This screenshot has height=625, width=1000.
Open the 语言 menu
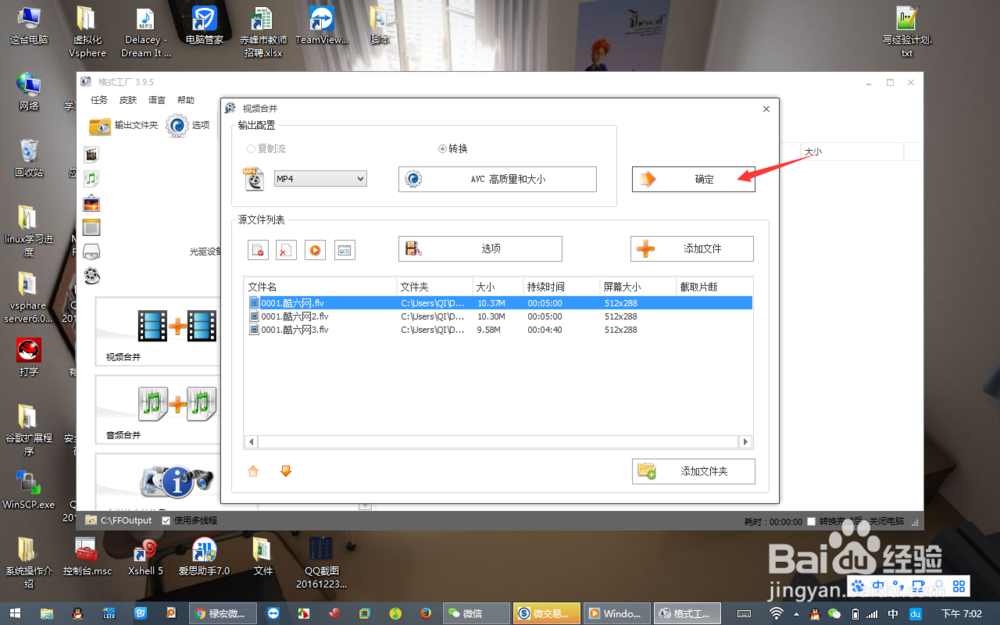[157, 100]
